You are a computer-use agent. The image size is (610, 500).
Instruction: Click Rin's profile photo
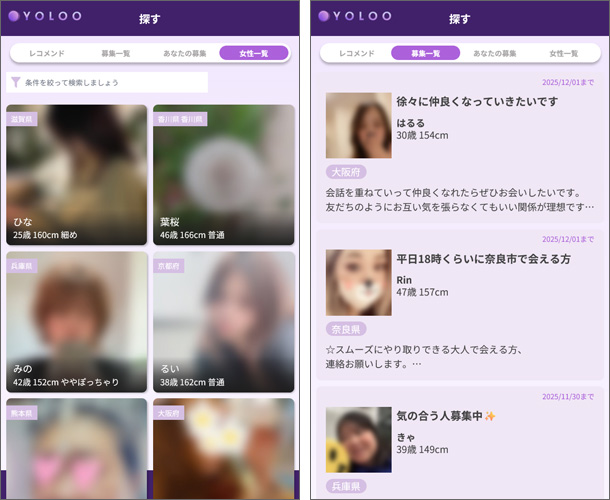tap(358, 282)
